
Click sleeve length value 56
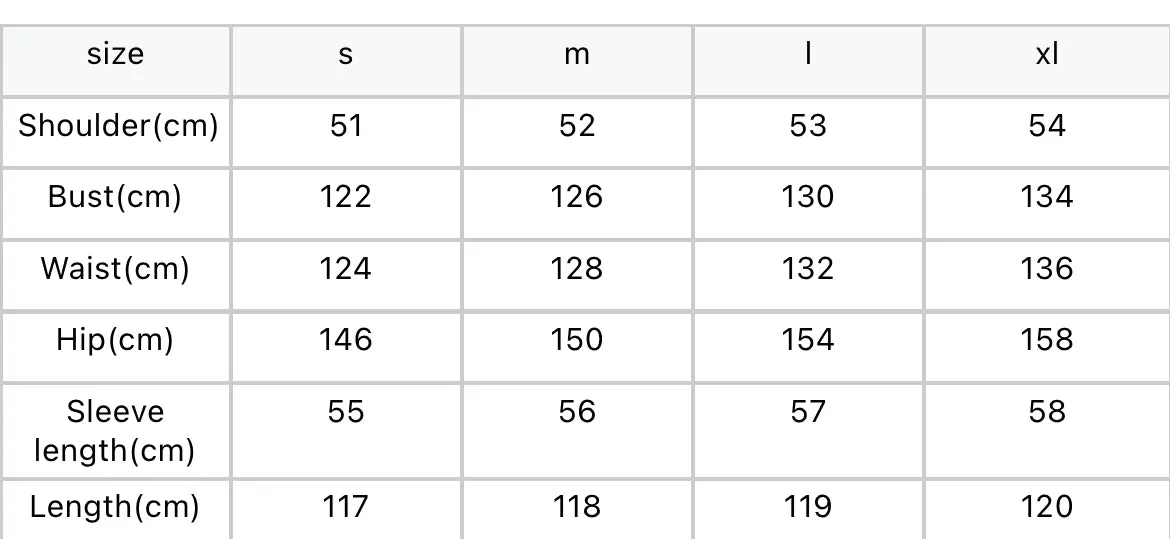tap(577, 411)
